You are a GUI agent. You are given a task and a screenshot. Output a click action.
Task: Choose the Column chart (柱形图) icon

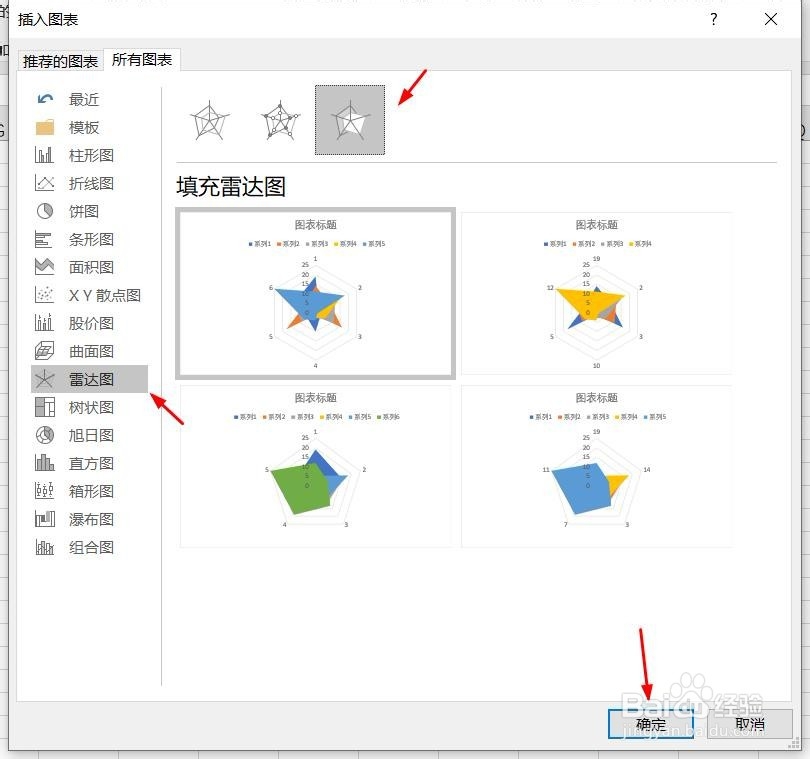click(44, 155)
